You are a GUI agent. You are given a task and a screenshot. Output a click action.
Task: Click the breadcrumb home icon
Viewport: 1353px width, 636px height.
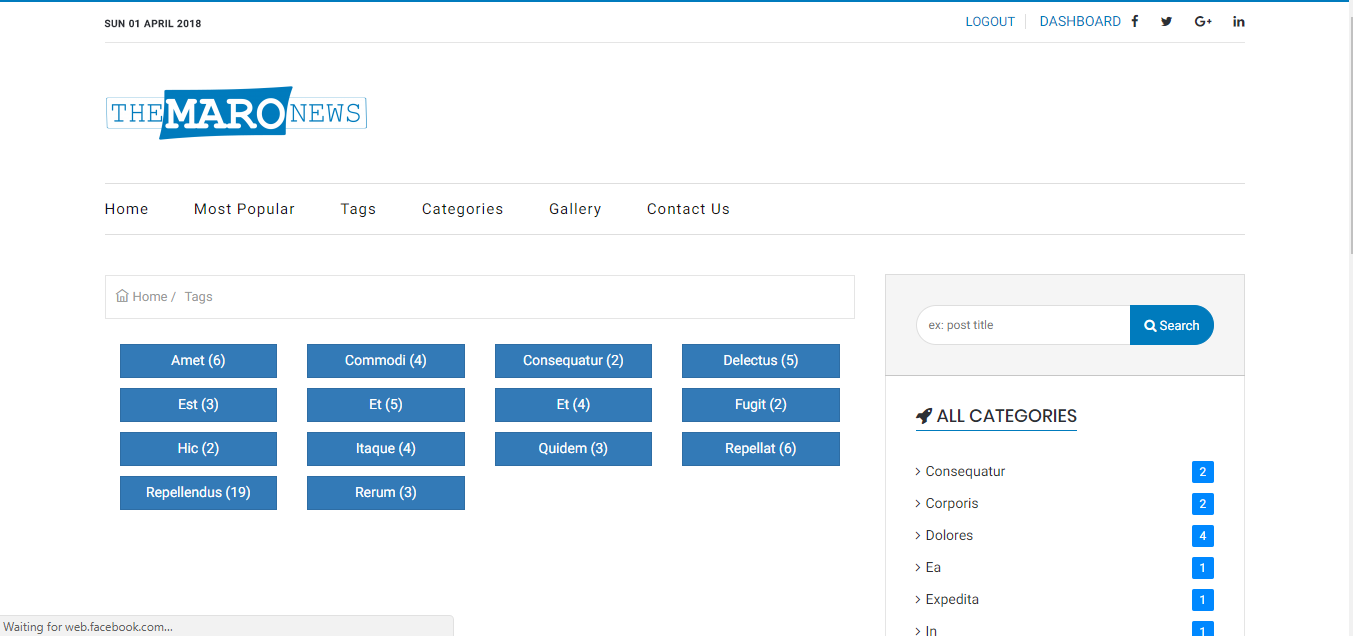(x=122, y=296)
